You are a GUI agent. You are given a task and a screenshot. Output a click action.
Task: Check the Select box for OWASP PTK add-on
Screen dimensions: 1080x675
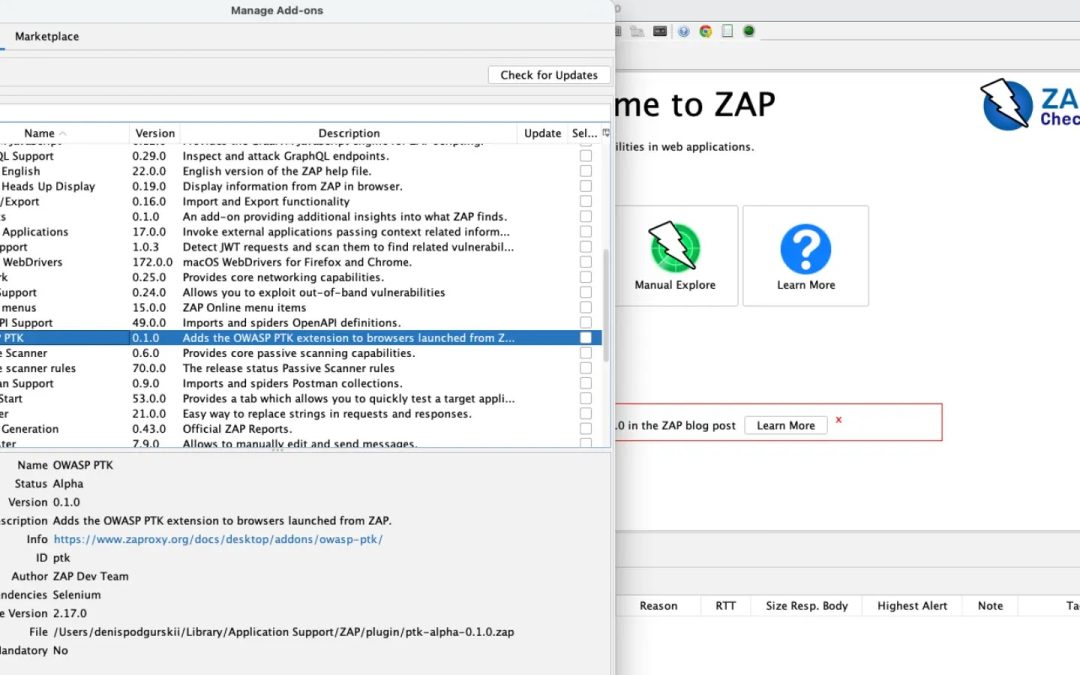(585, 338)
